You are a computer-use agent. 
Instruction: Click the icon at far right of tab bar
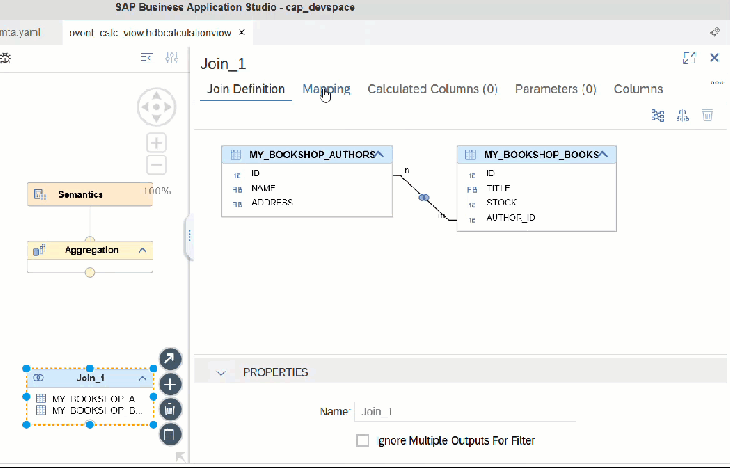point(714,32)
